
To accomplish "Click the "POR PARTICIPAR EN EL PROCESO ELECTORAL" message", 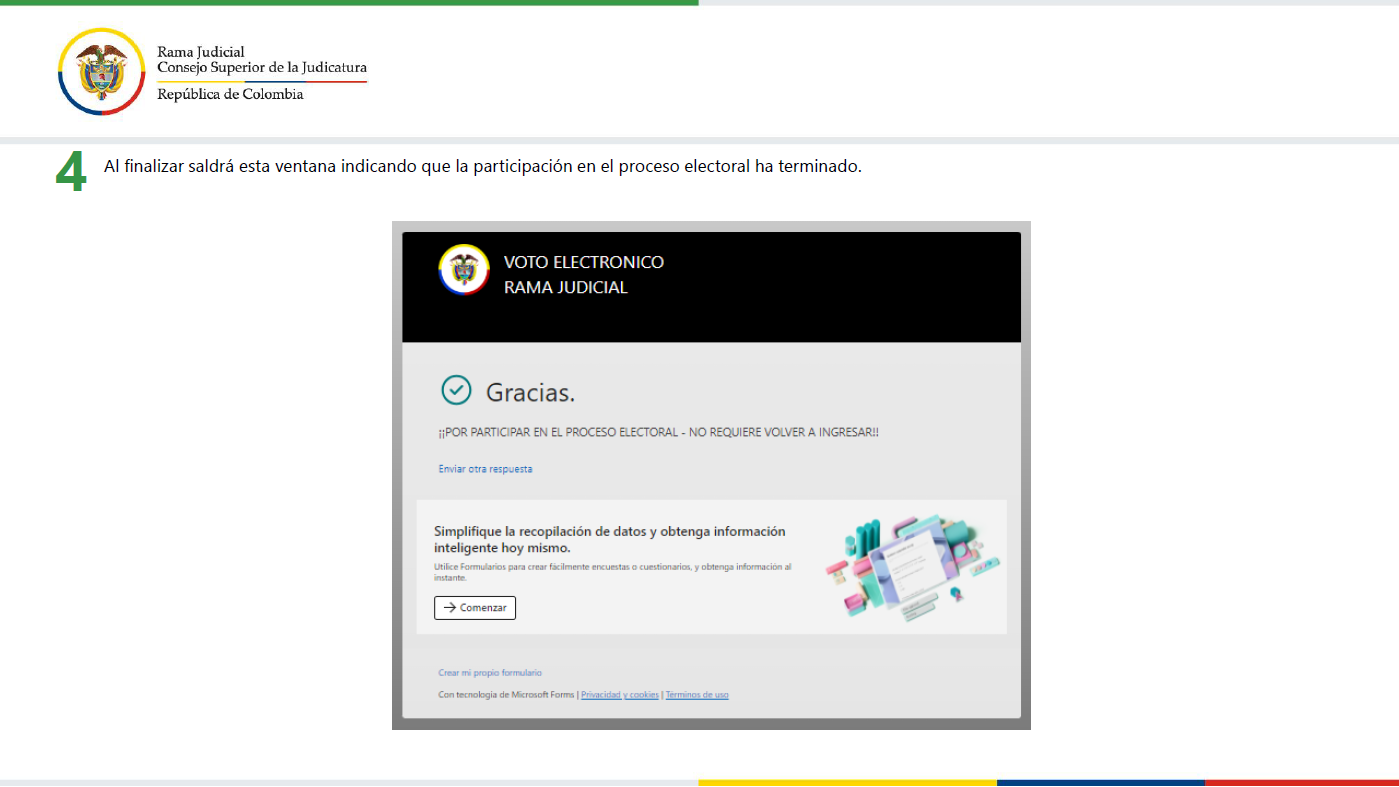I will click(658, 433).
